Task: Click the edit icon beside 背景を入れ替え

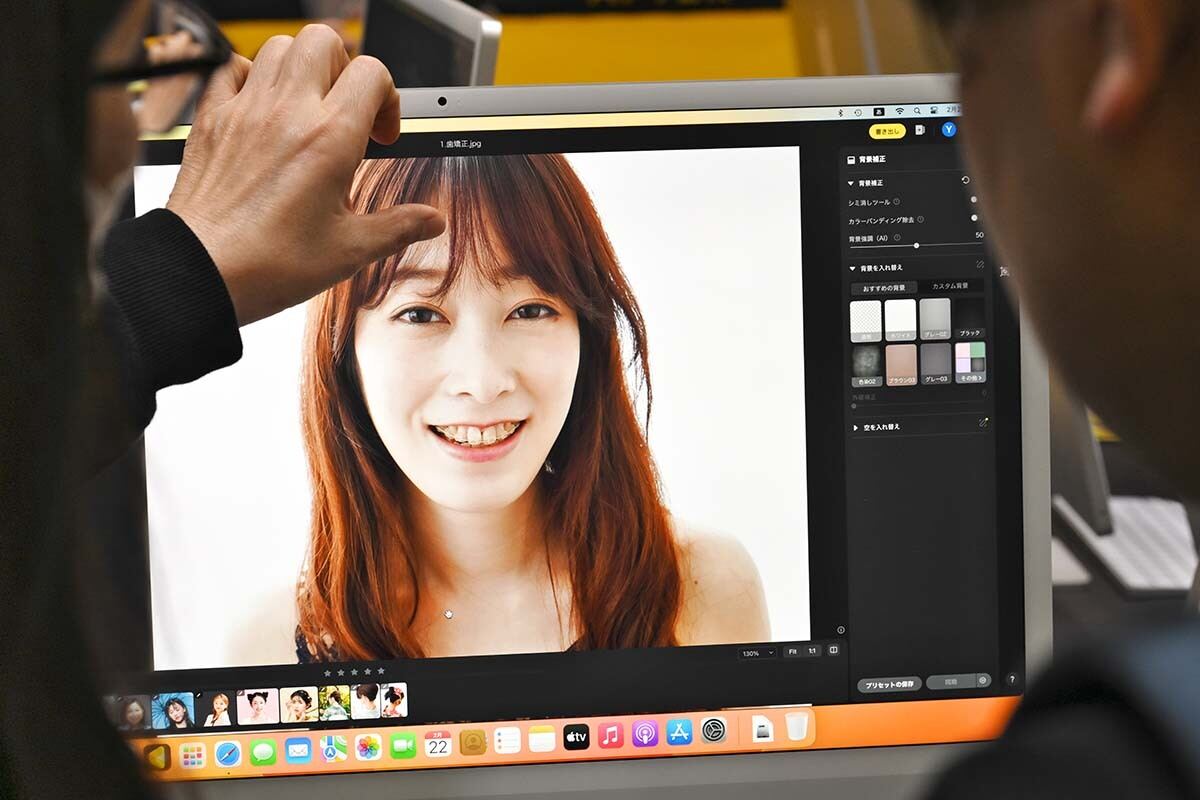Action: point(980,265)
